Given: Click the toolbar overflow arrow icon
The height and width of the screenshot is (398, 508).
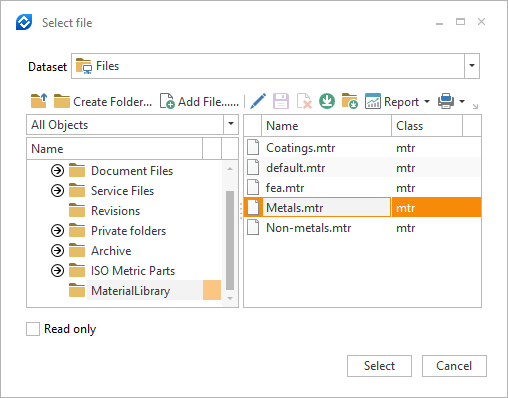Looking at the screenshot, I should 475,106.
